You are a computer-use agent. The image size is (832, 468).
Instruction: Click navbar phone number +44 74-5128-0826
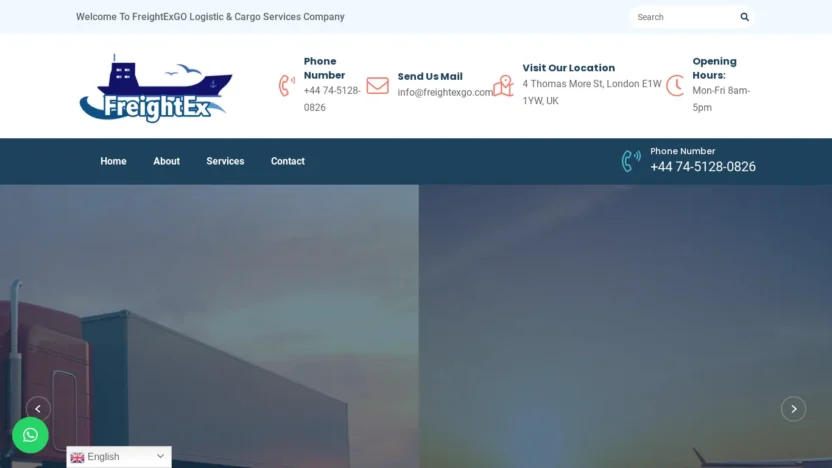(x=703, y=167)
